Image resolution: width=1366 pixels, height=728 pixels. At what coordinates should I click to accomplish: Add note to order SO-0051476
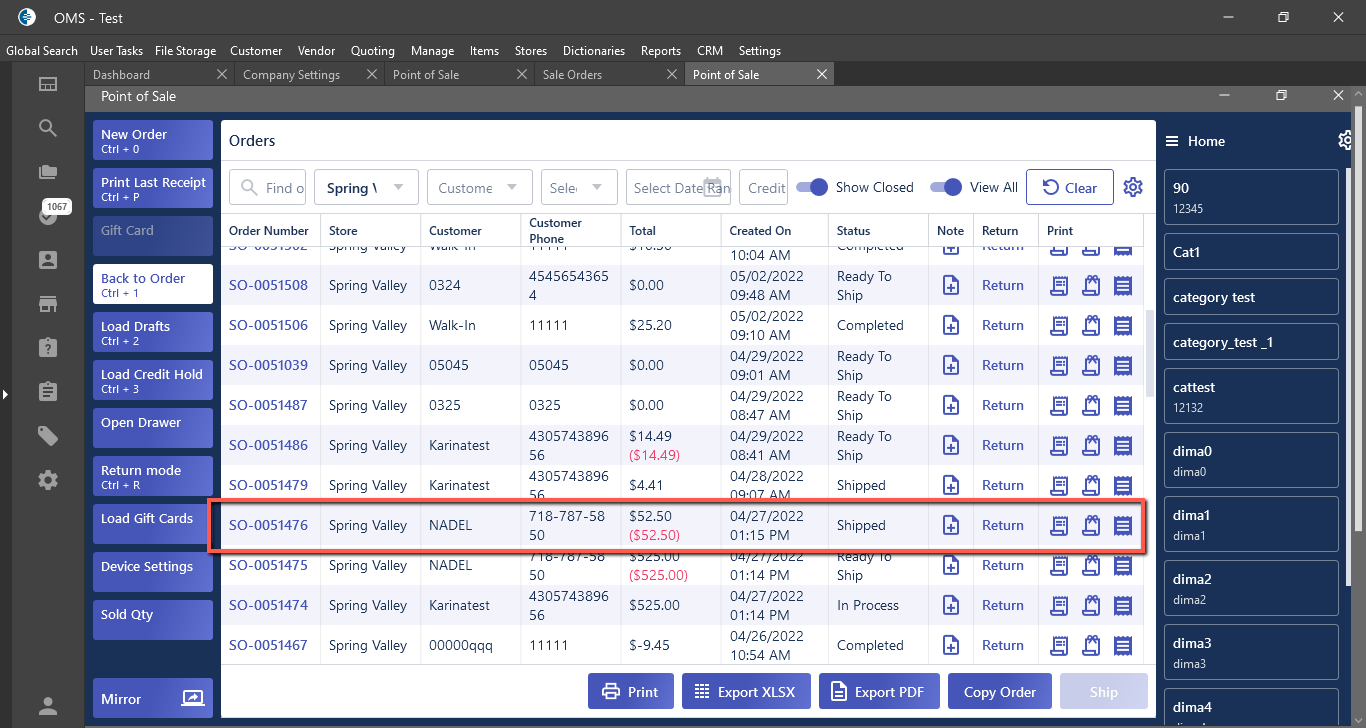[951, 525]
